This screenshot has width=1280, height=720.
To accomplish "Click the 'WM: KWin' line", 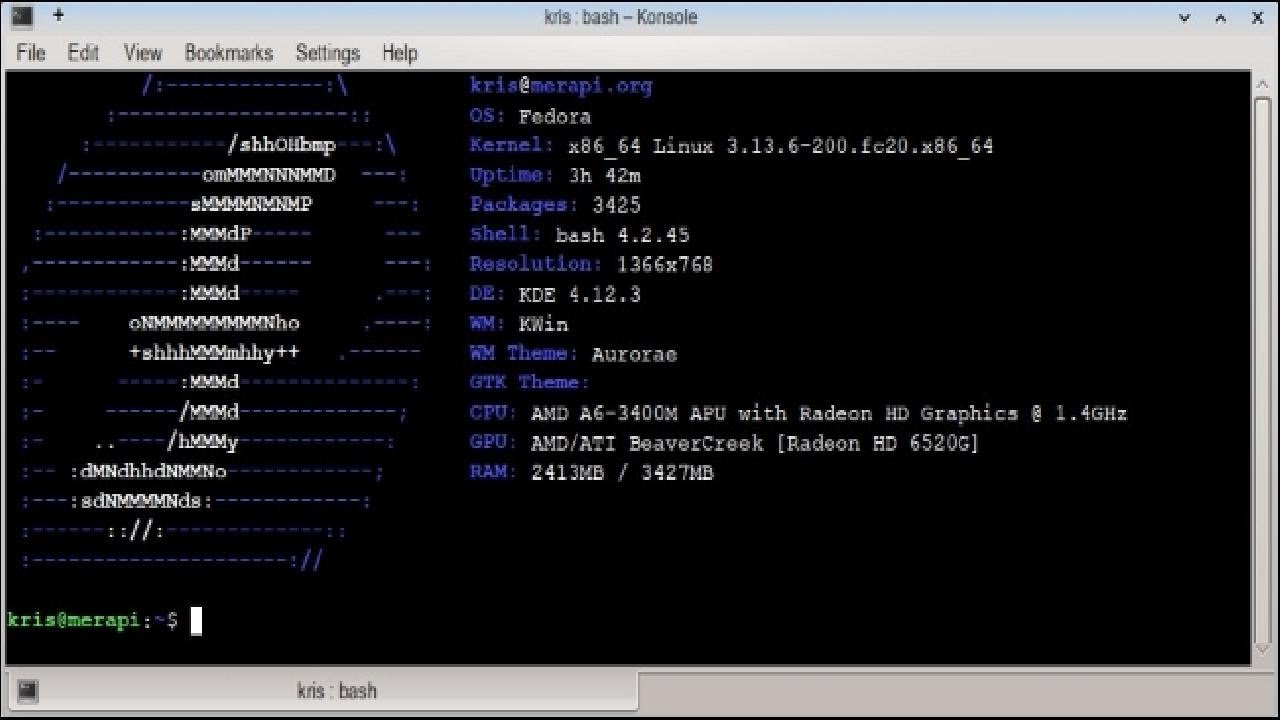I will [x=519, y=324].
